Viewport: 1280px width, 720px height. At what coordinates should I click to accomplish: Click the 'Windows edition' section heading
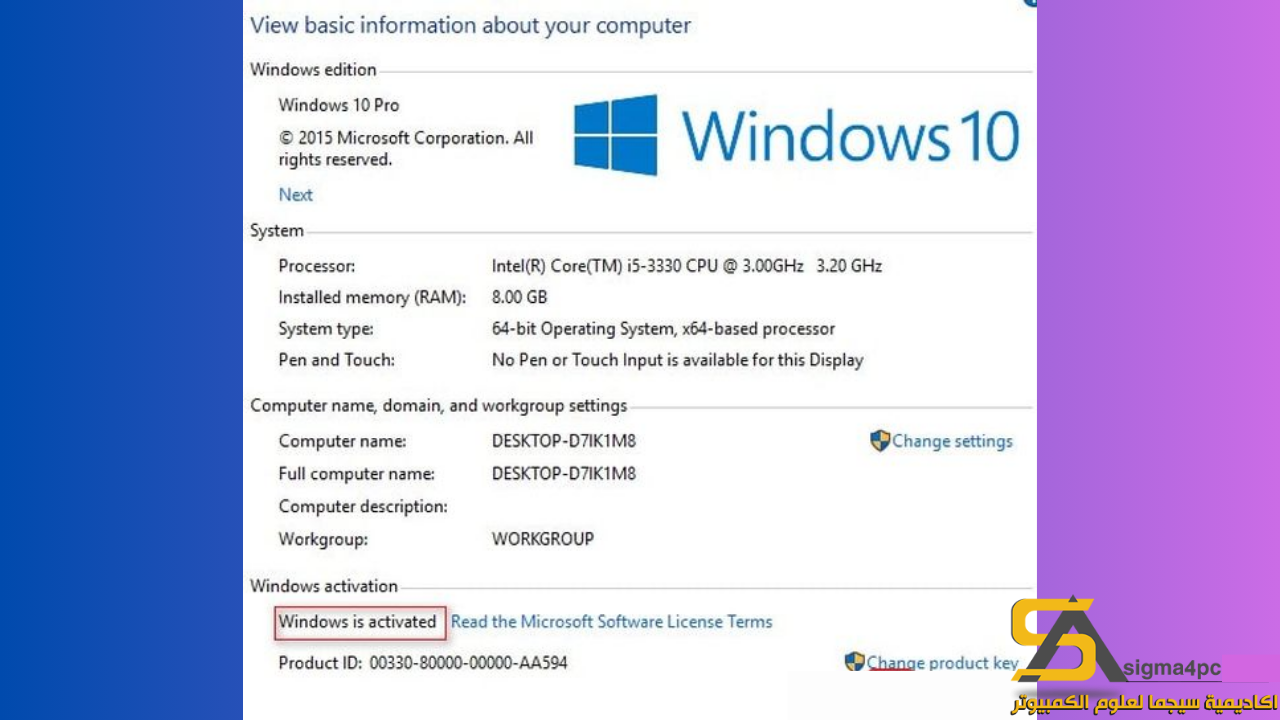click(x=313, y=69)
